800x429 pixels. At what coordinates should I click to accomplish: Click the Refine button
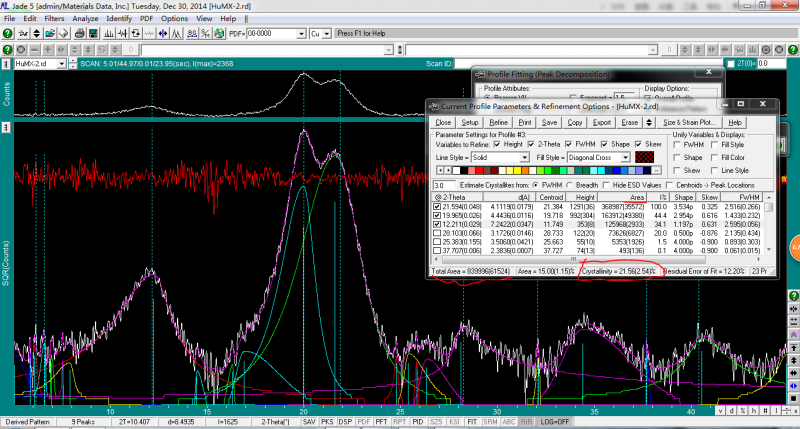[x=497, y=121]
